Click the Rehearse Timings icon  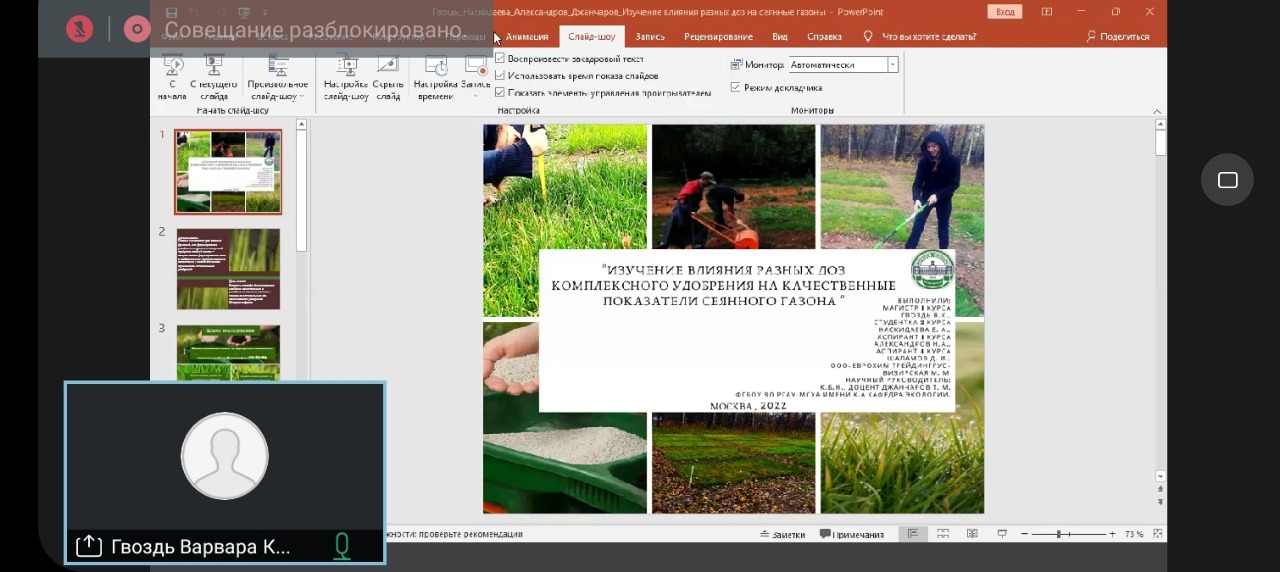436,68
